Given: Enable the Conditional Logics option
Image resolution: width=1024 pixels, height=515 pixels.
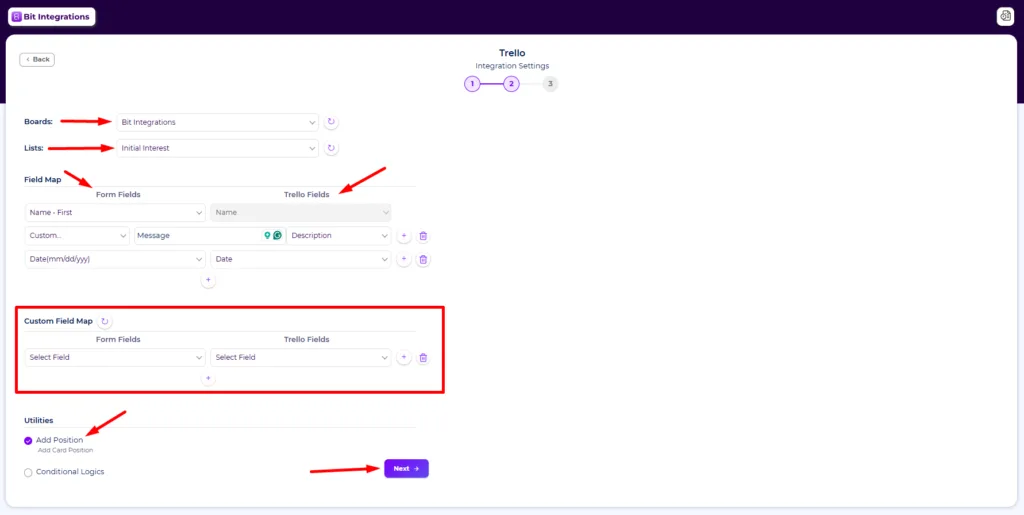Looking at the screenshot, I should pos(28,473).
